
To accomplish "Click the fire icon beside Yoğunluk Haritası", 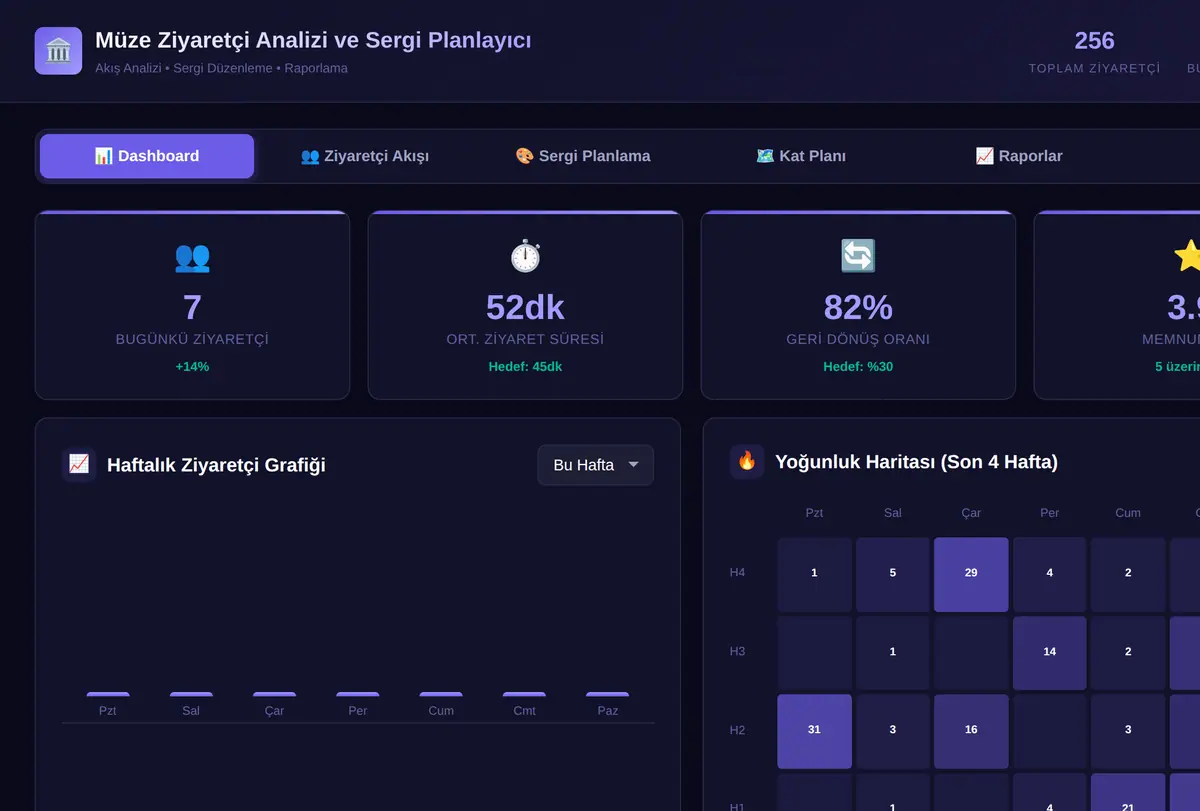I will point(747,461).
